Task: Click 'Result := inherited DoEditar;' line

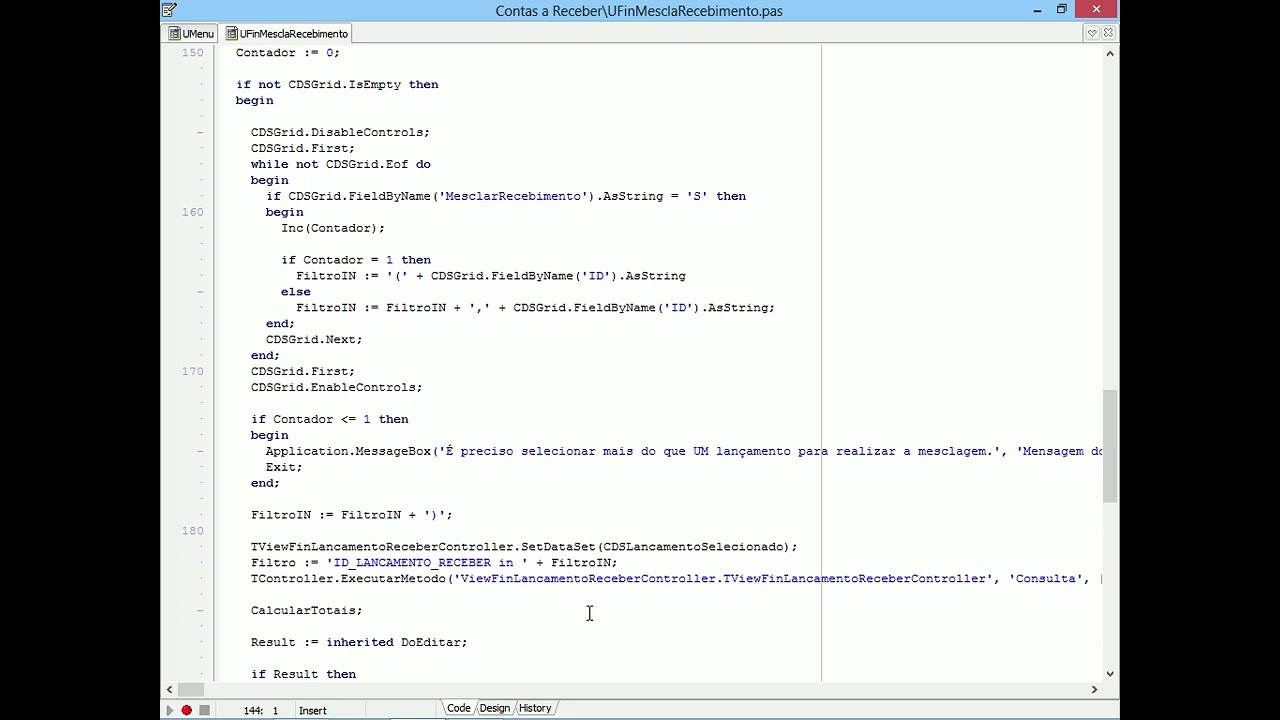Action: pos(359,642)
